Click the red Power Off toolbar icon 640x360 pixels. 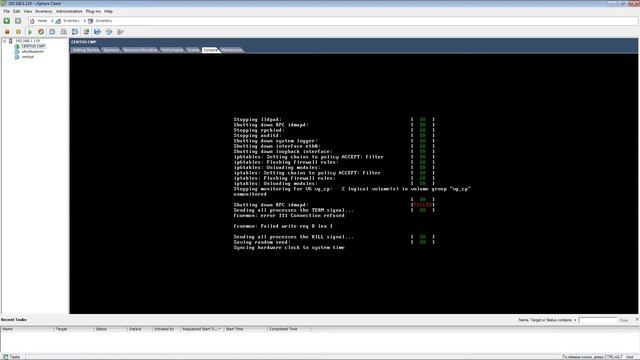click(x=7, y=32)
